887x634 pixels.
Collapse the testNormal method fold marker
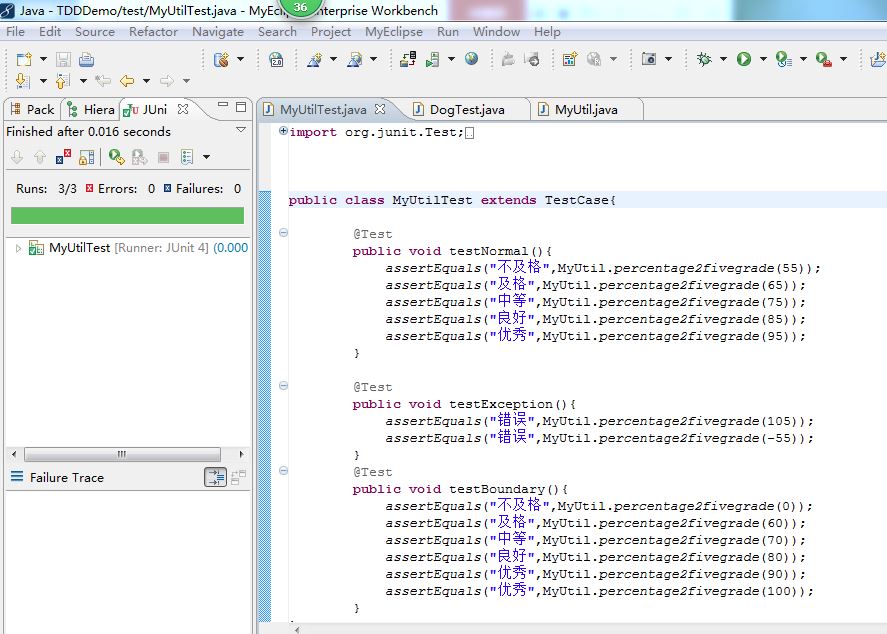click(283, 232)
